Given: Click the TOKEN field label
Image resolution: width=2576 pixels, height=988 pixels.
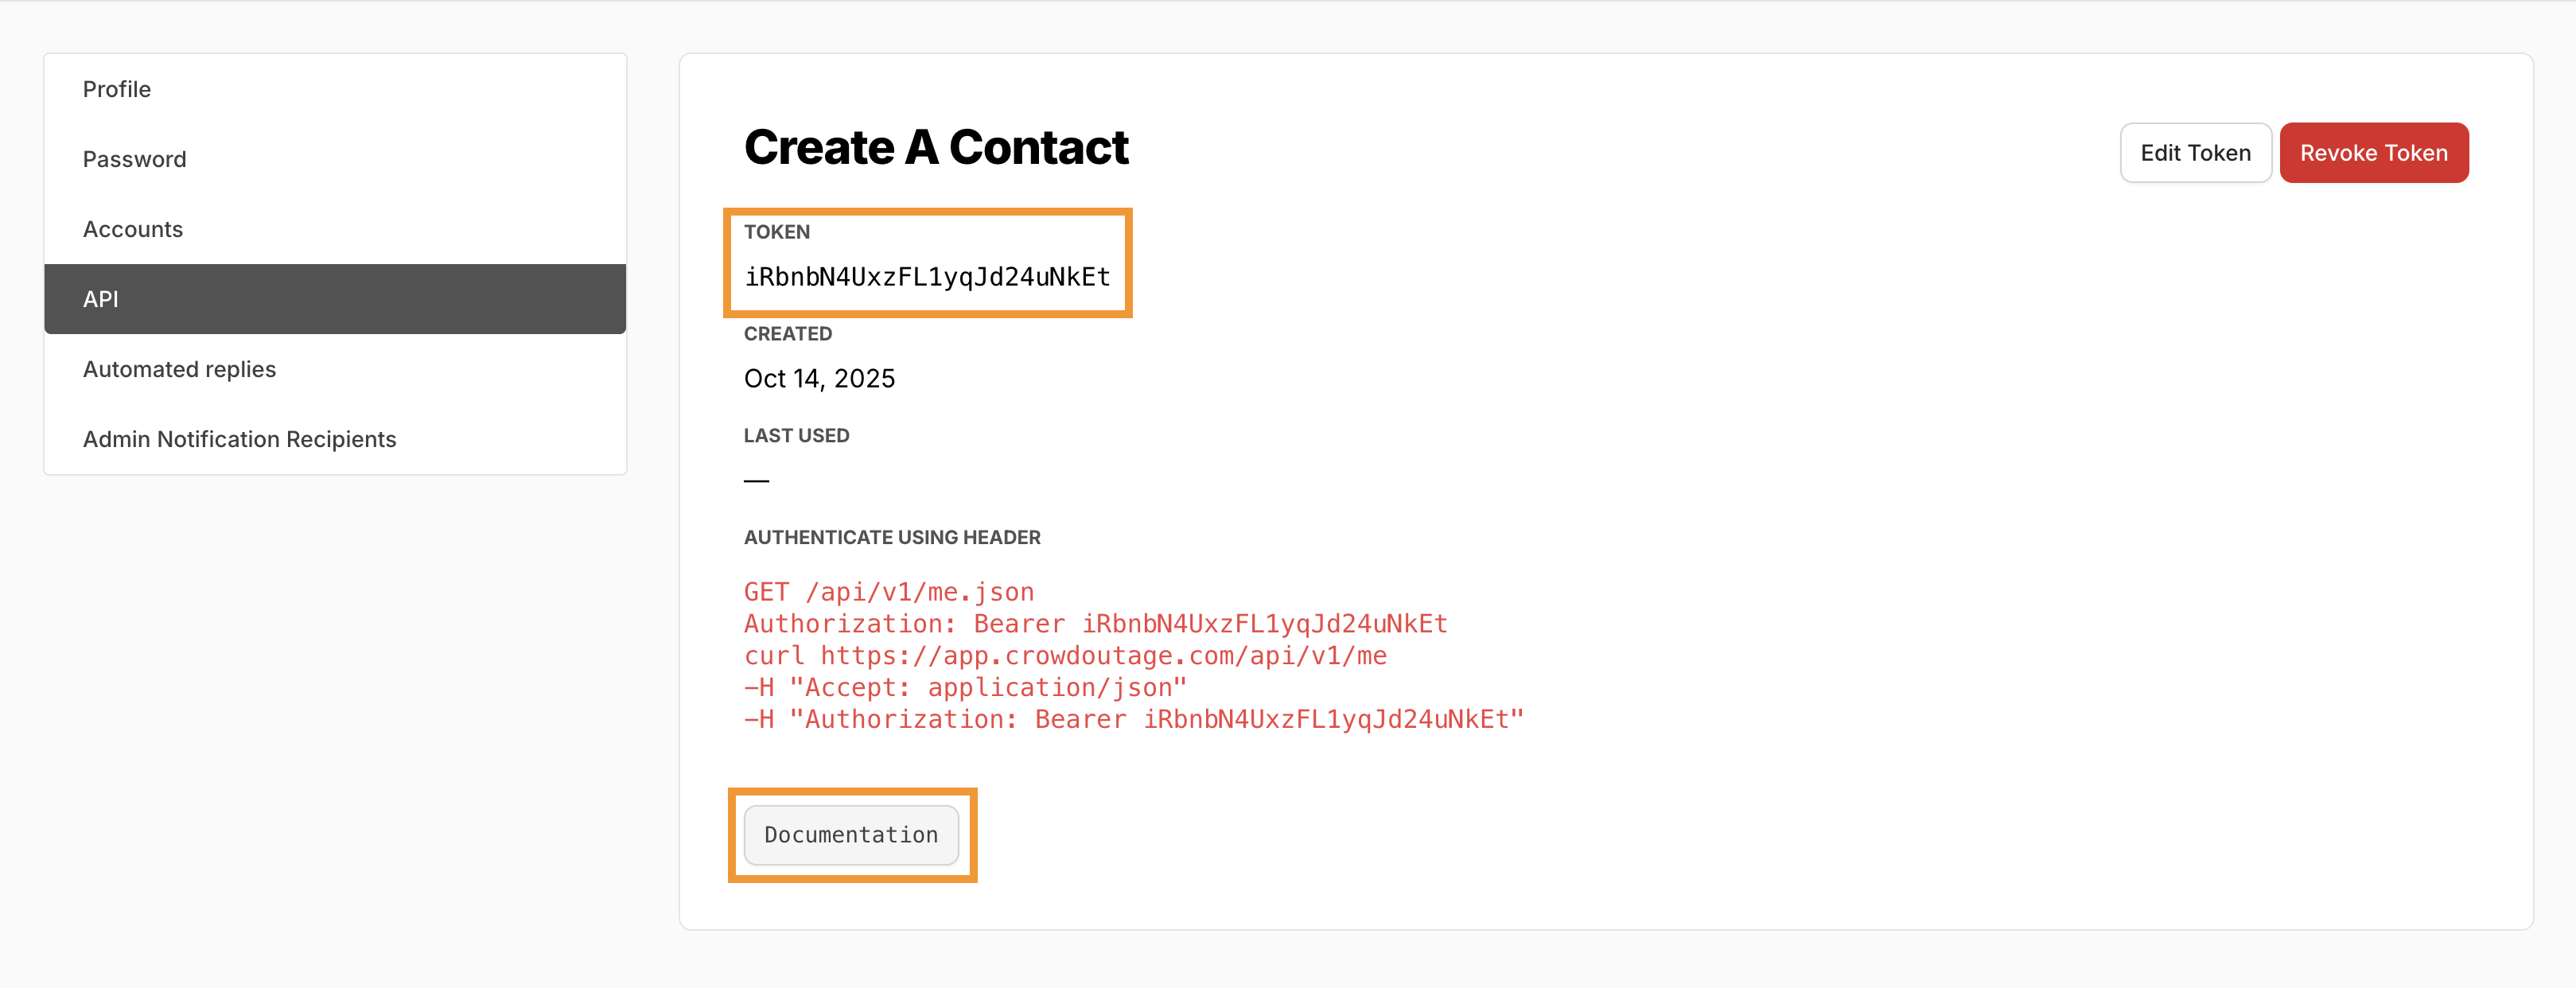Looking at the screenshot, I should pyautogui.click(x=777, y=232).
